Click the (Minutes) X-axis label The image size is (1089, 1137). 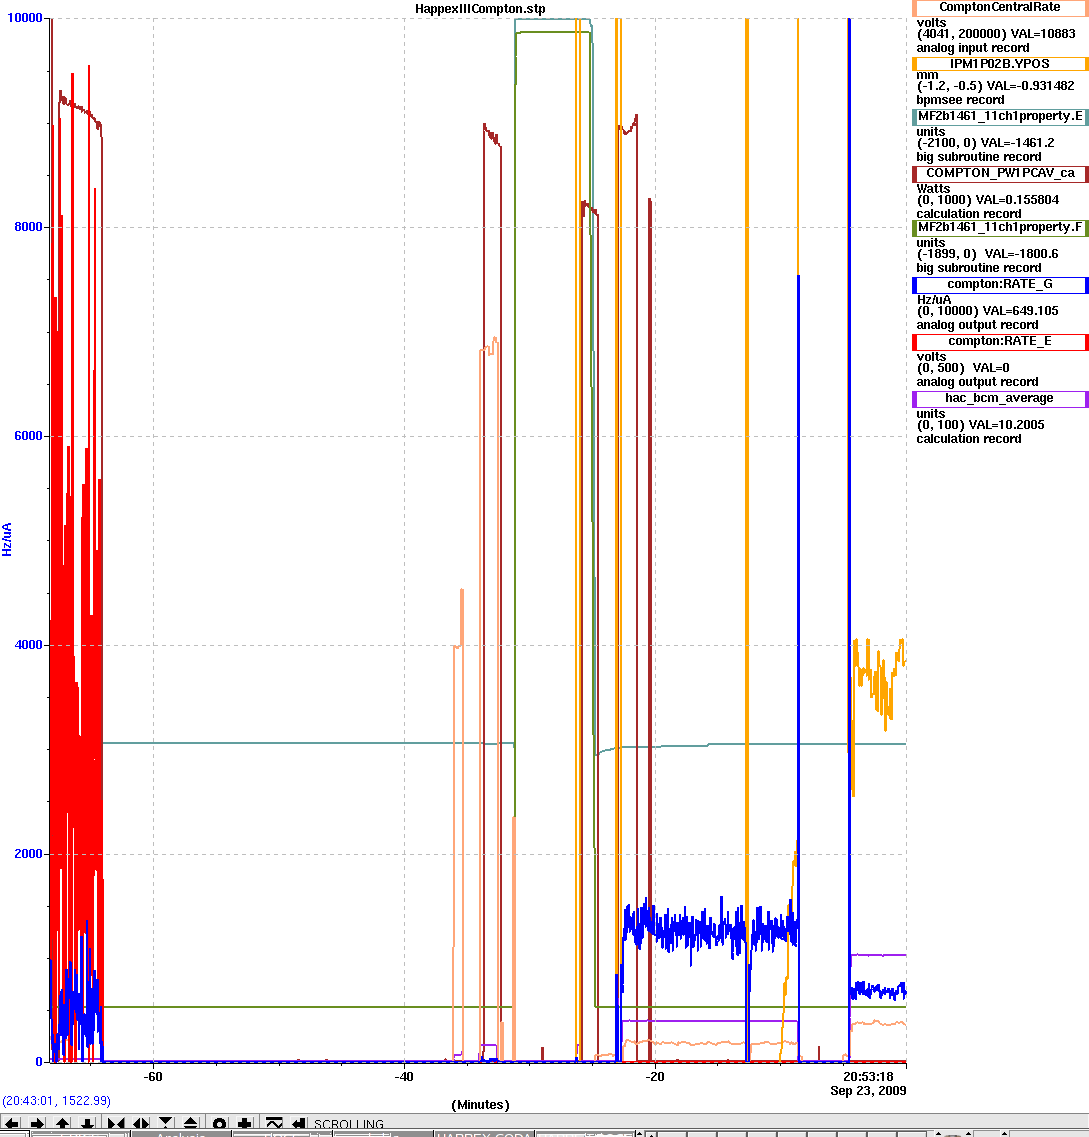(480, 1105)
